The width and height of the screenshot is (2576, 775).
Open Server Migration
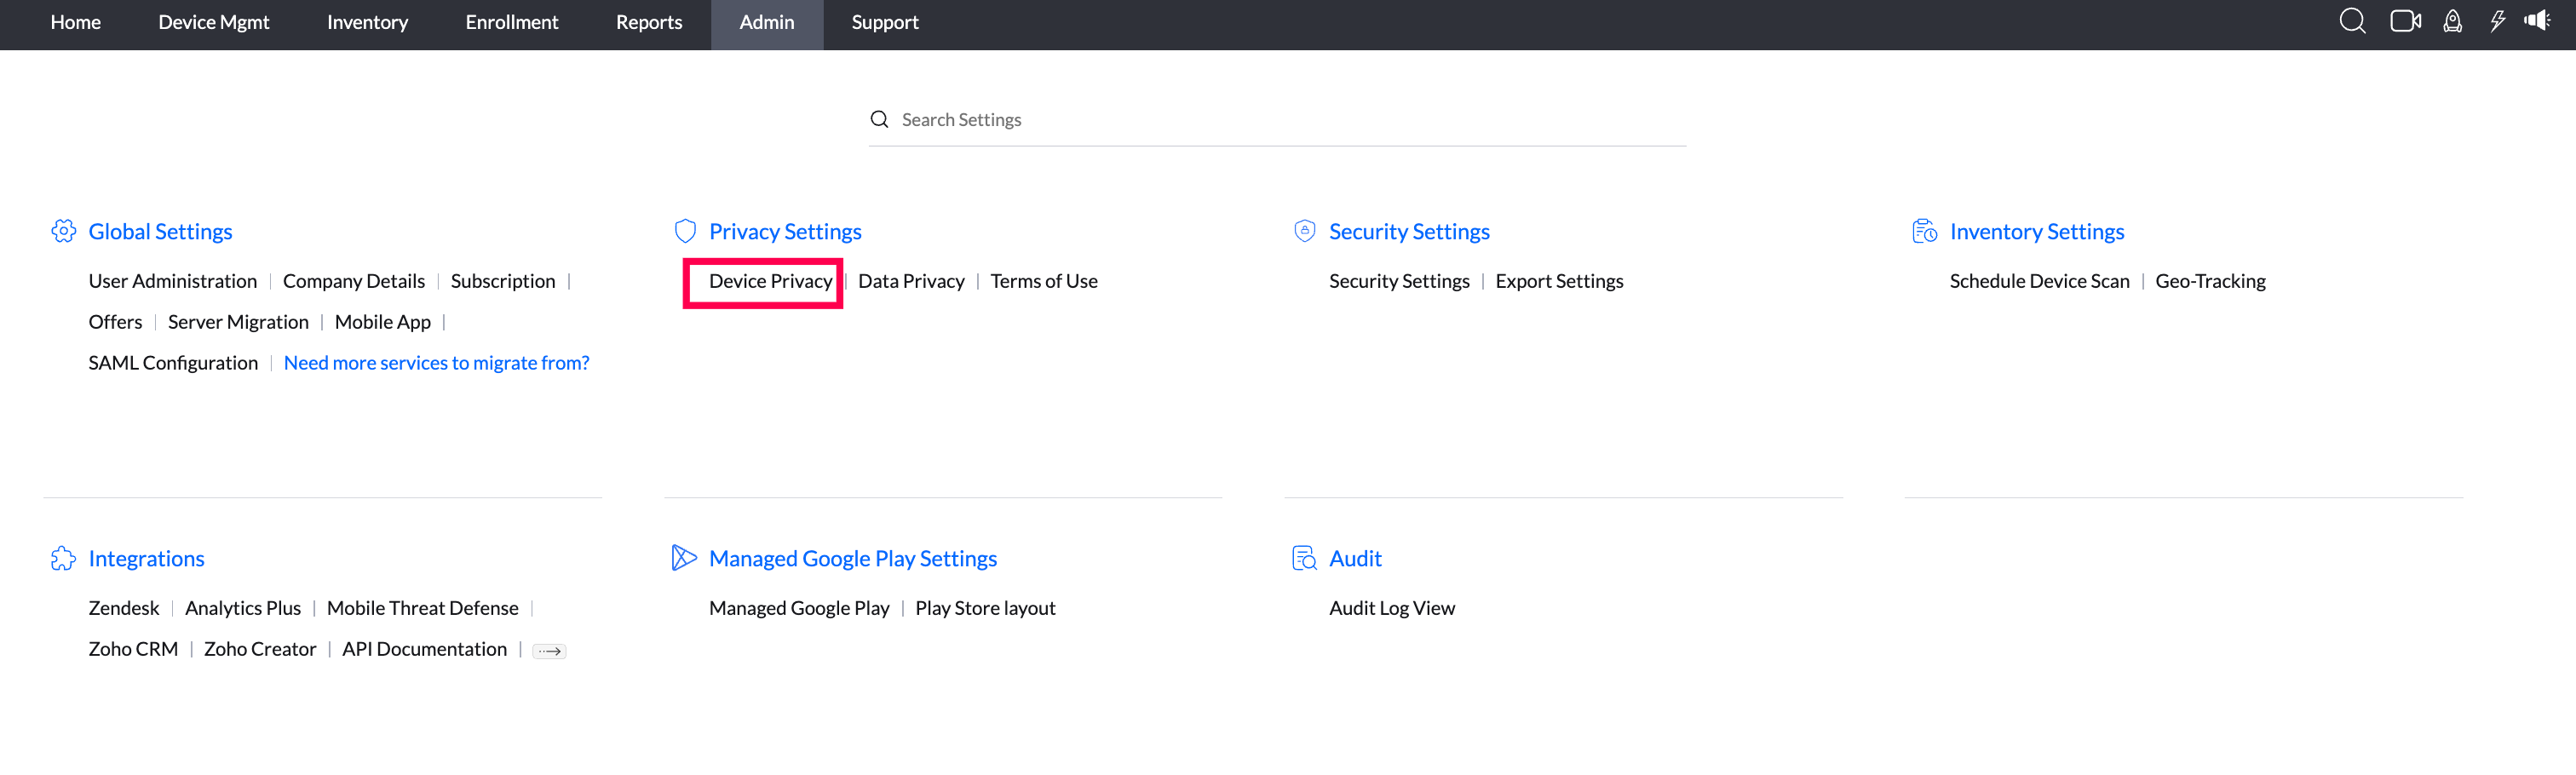click(x=238, y=322)
